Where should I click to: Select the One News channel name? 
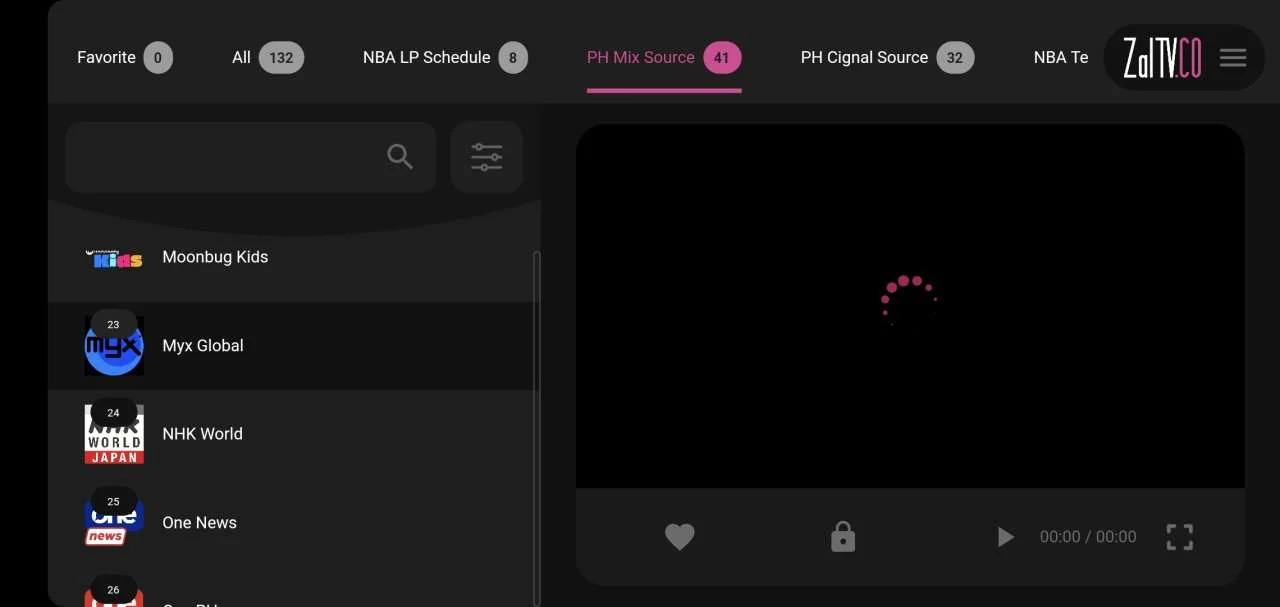200,522
